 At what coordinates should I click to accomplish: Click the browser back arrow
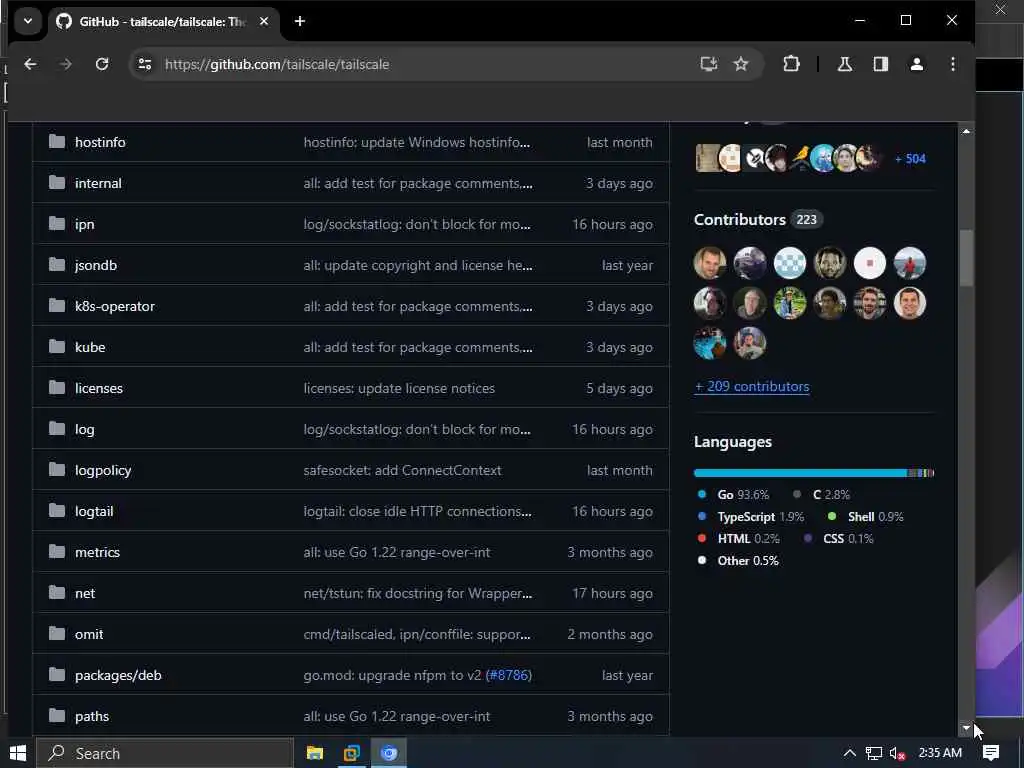tap(30, 64)
